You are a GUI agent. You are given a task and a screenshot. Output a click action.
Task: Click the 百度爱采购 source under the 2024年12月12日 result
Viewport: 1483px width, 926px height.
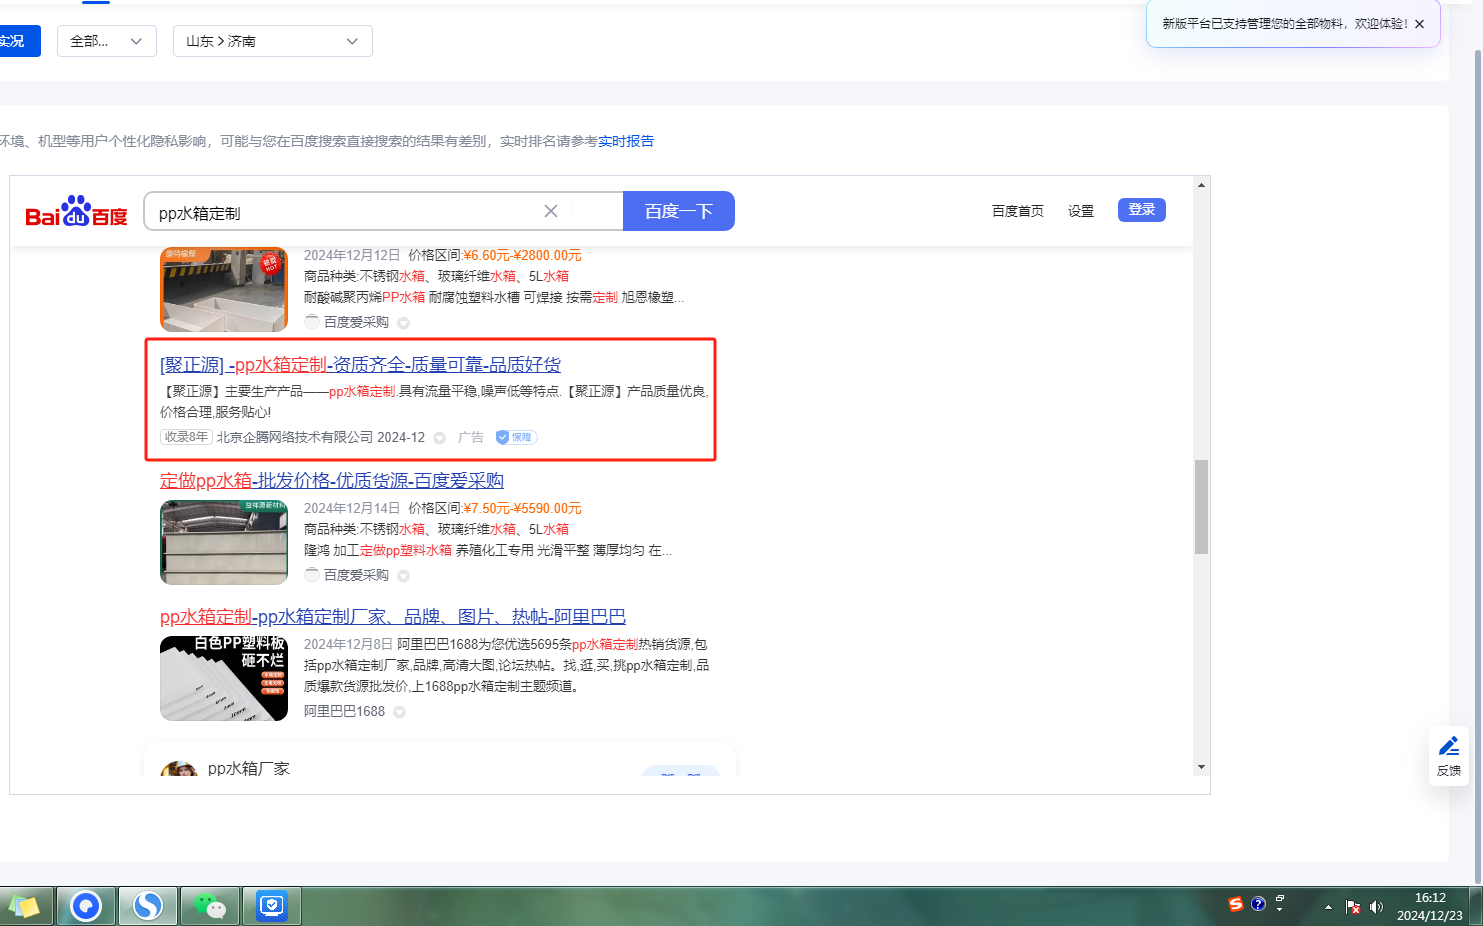point(356,322)
